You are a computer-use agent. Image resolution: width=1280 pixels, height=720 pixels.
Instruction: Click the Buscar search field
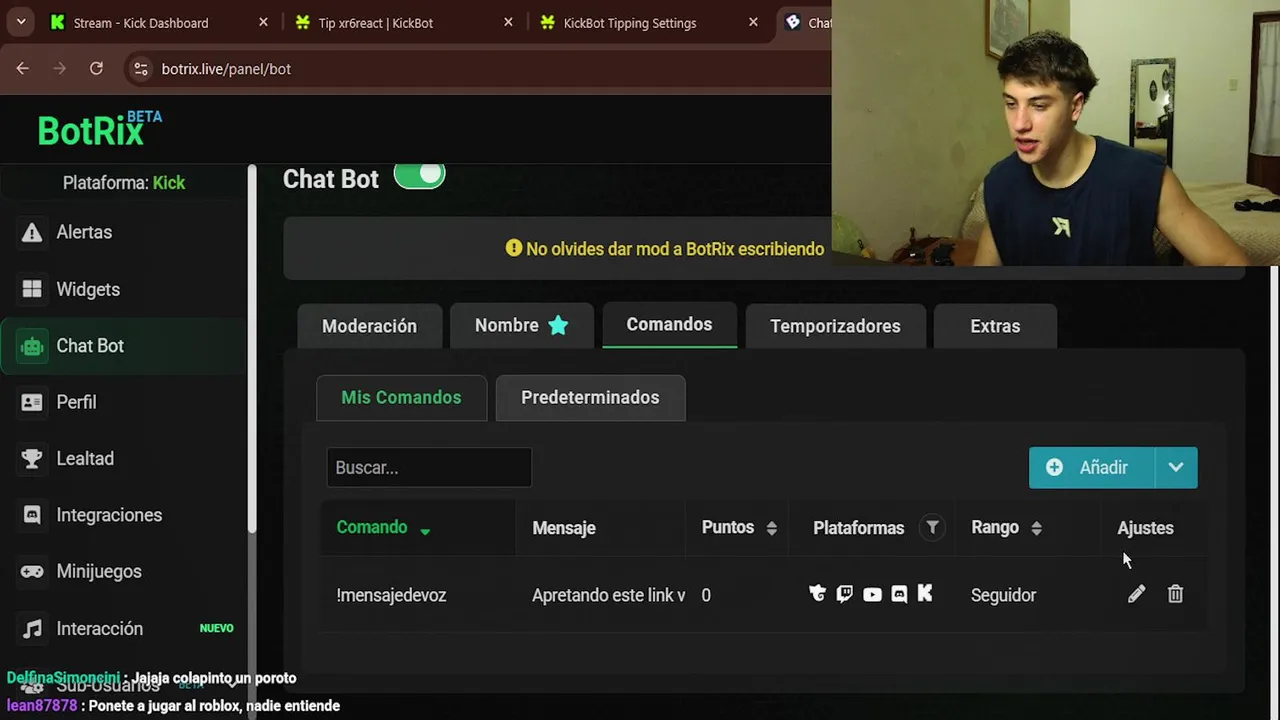[429, 467]
